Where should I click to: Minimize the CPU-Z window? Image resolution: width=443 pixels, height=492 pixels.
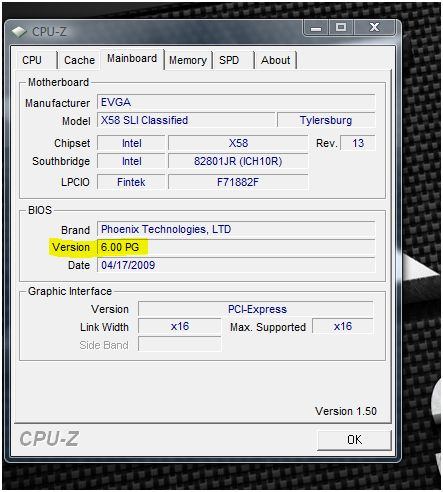coord(316,28)
